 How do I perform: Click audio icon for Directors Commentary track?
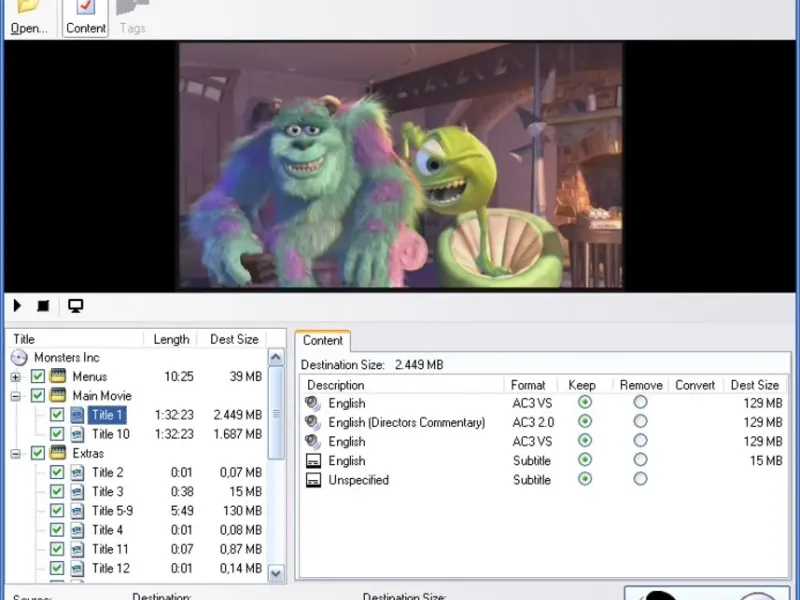pos(313,422)
